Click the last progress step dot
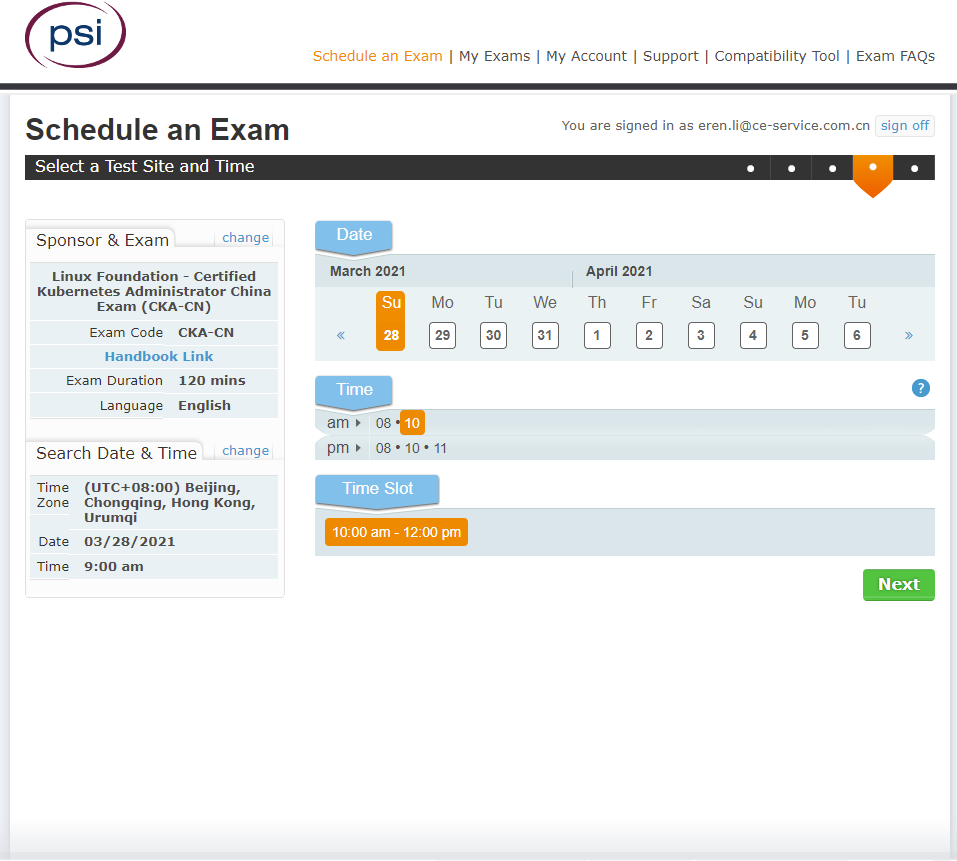957x861 pixels. click(x=914, y=168)
